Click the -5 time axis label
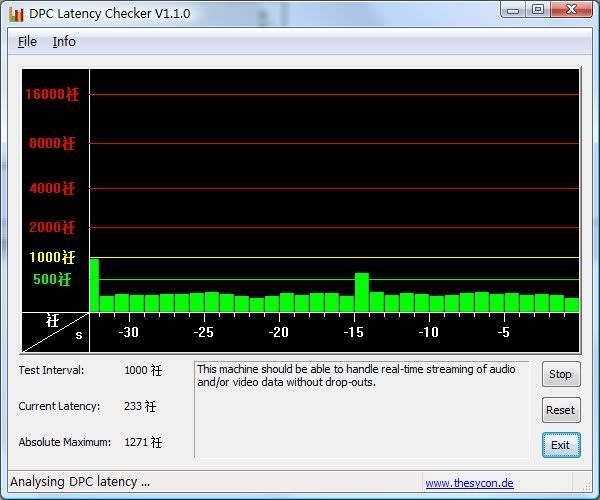This screenshot has height=500, width=600. (x=504, y=332)
